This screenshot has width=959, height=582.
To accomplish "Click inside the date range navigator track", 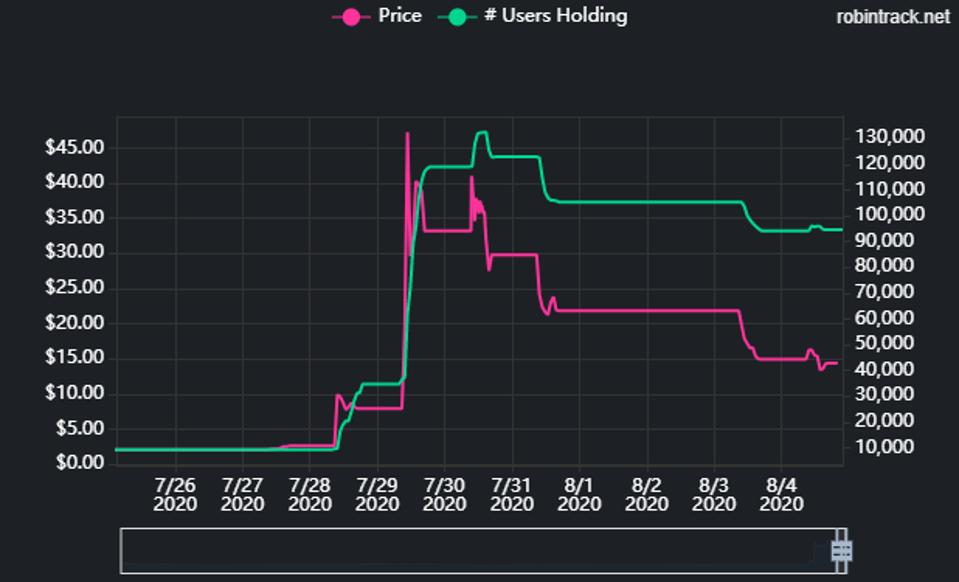I will [x=470, y=551].
